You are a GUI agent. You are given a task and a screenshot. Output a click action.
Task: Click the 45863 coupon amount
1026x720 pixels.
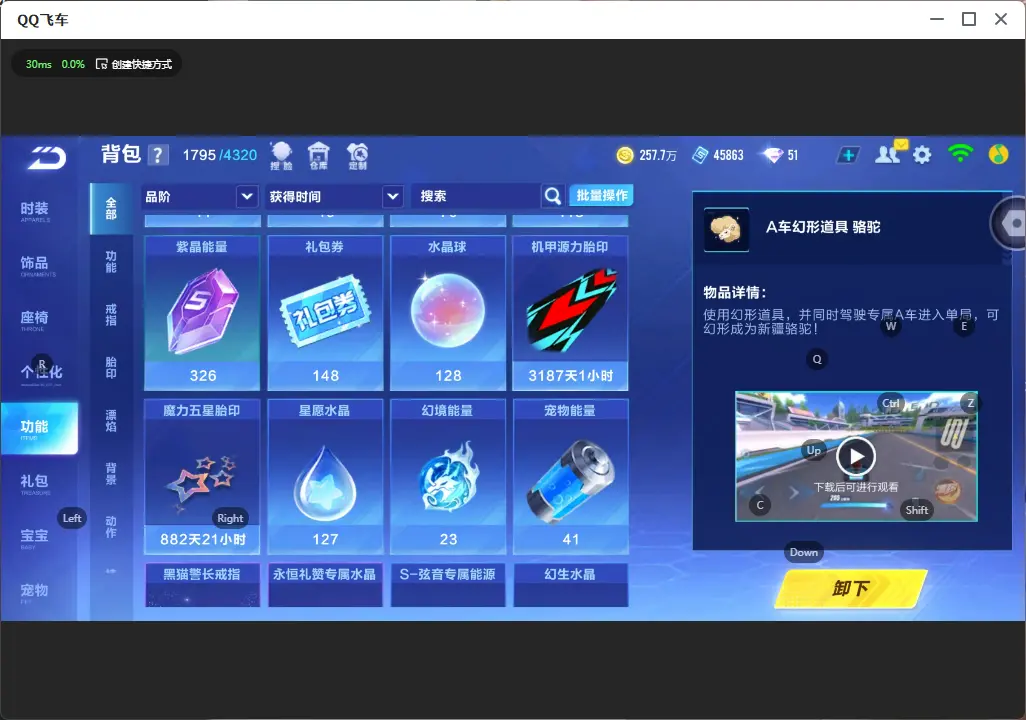click(728, 155)
